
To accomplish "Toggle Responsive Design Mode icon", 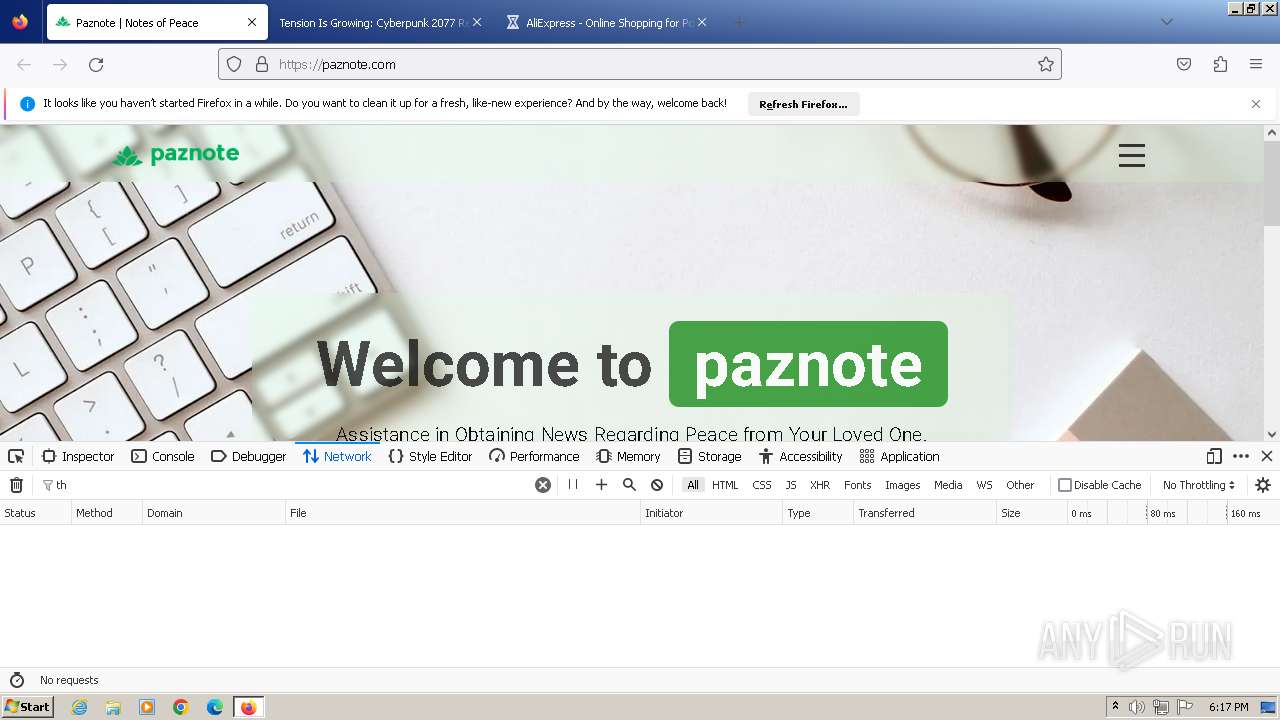I will pyautogui.click(x=1214, y=456).
